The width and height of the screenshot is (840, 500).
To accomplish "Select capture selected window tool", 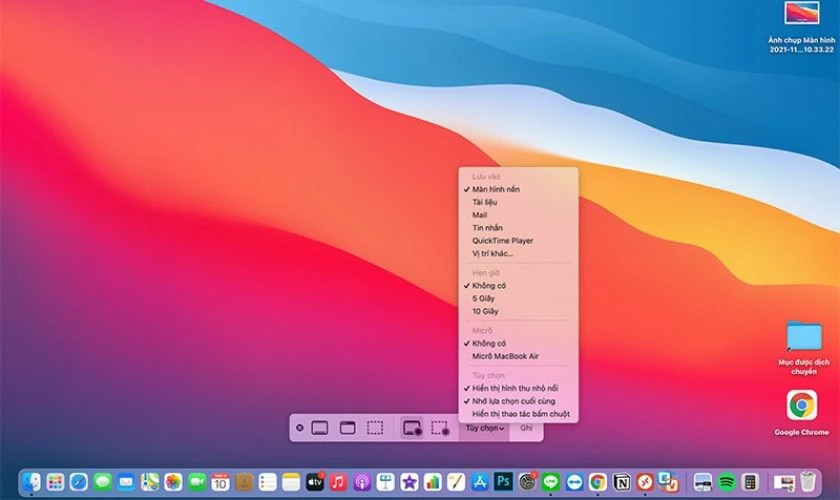I will pyautogui.click(x=348, y=428).
